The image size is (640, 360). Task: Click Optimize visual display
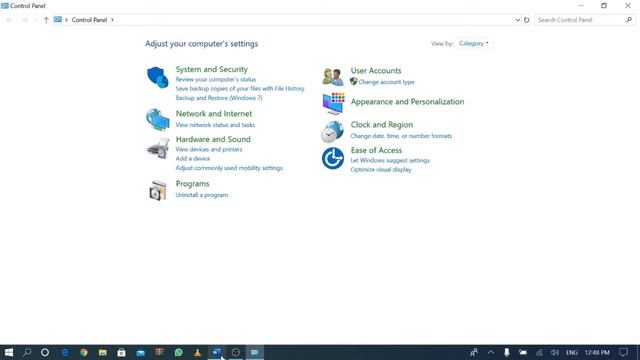coord(381,169)
